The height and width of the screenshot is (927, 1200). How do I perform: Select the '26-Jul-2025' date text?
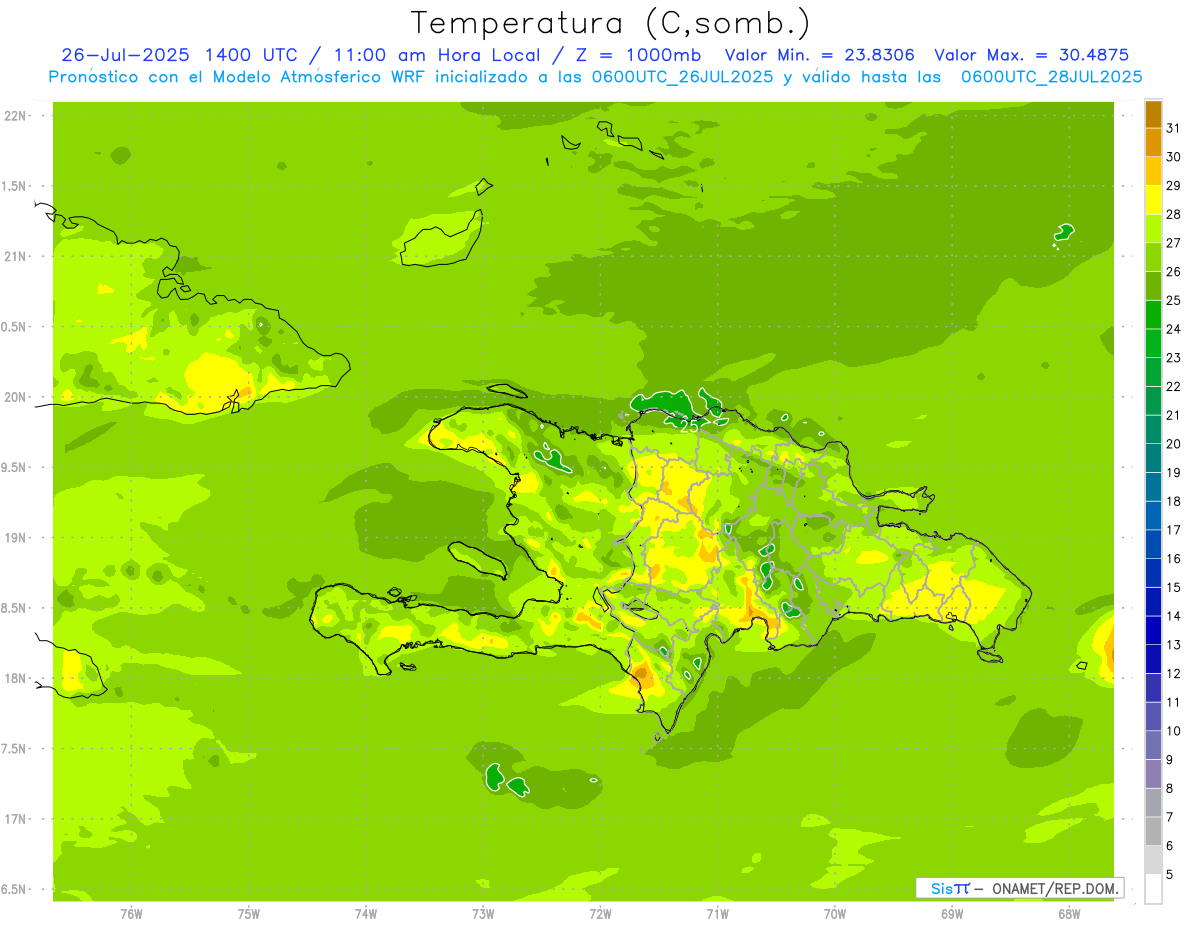pyautogui.click(x=128, y=55)
